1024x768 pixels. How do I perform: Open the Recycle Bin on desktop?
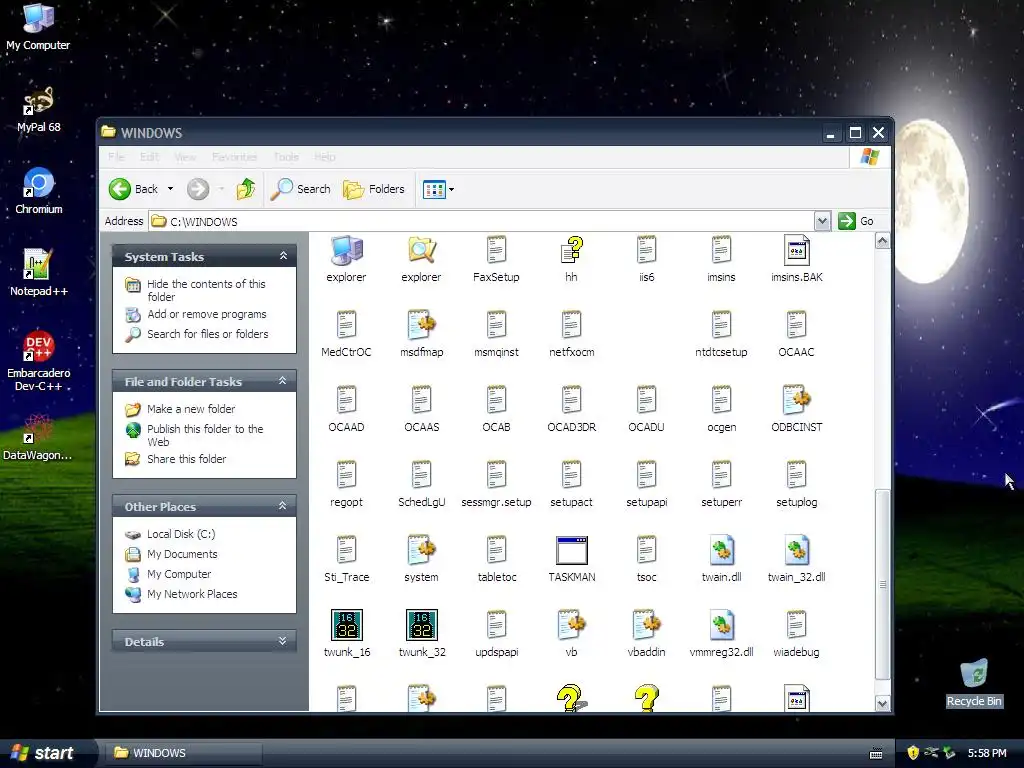coord(974,683)
